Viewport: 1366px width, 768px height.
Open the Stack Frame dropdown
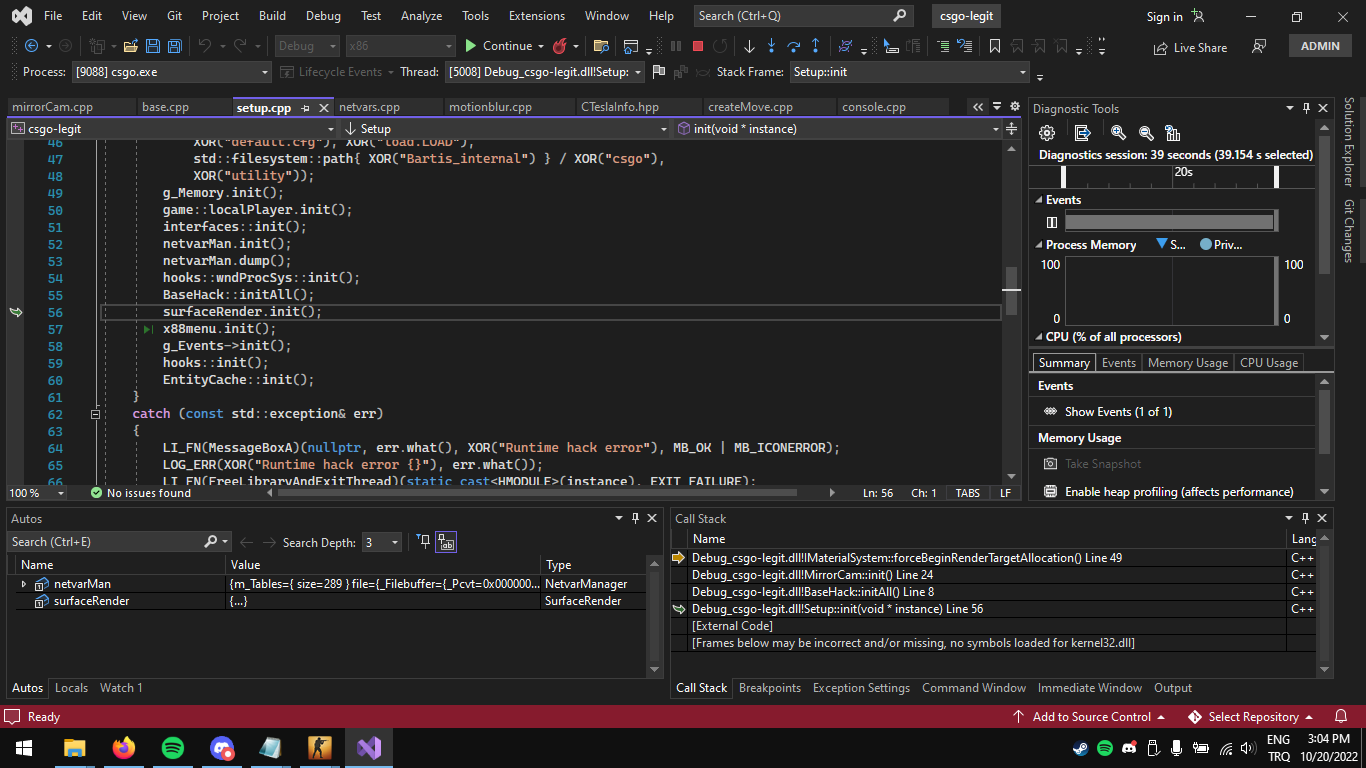point(1022,72)
